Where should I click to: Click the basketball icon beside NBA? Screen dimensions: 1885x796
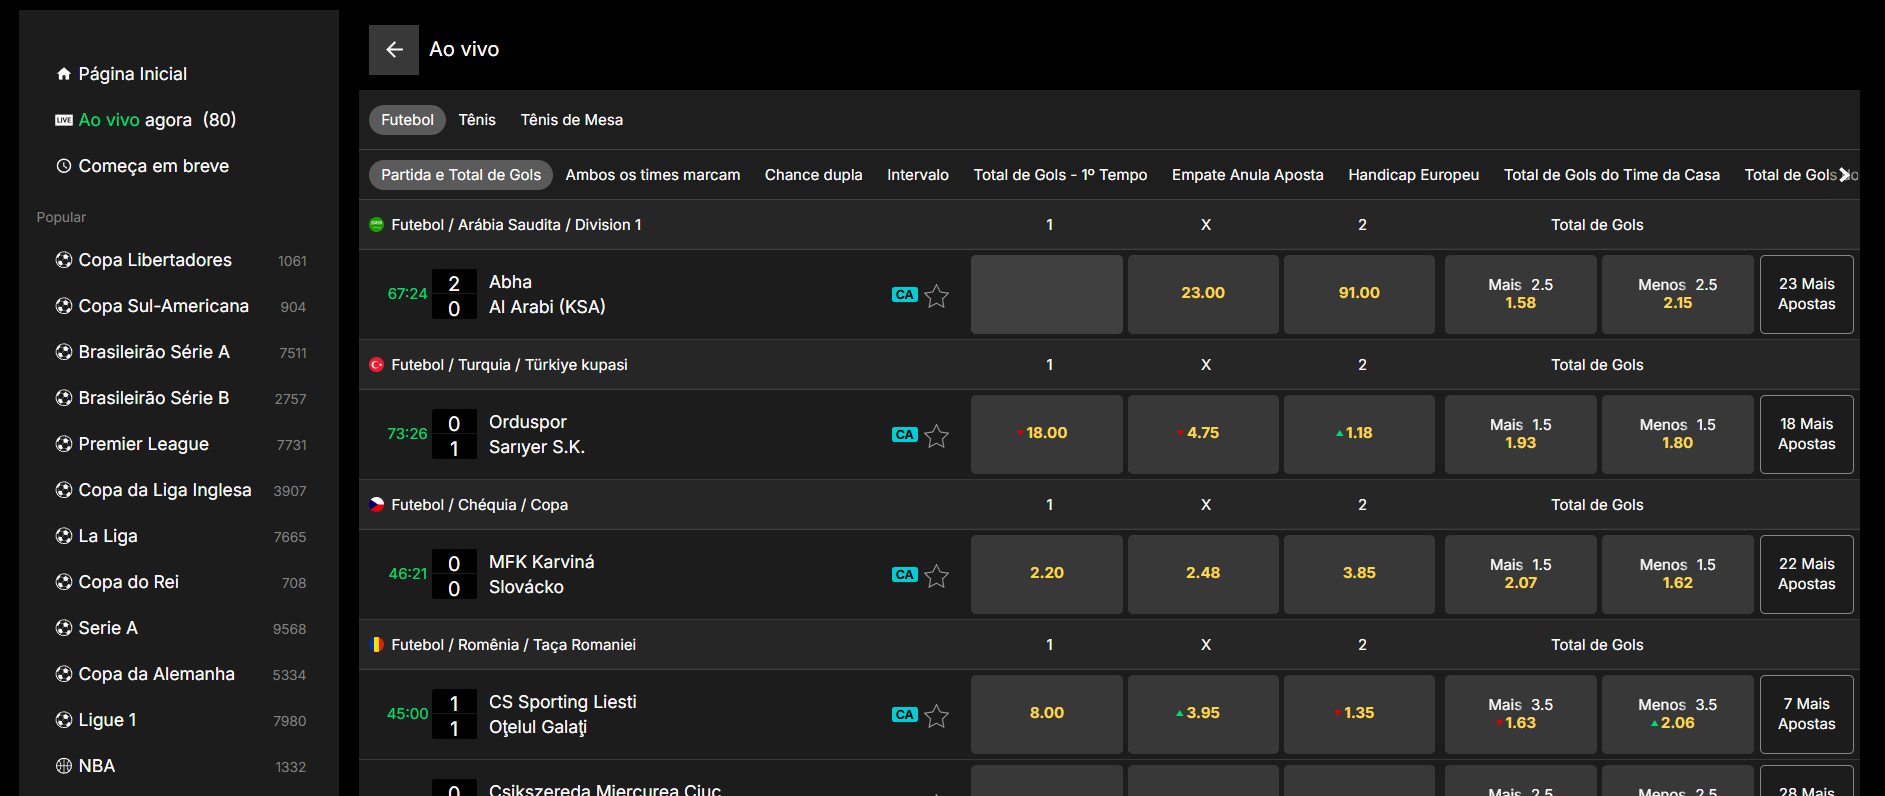pyautogui.click(x=64, y=766)
